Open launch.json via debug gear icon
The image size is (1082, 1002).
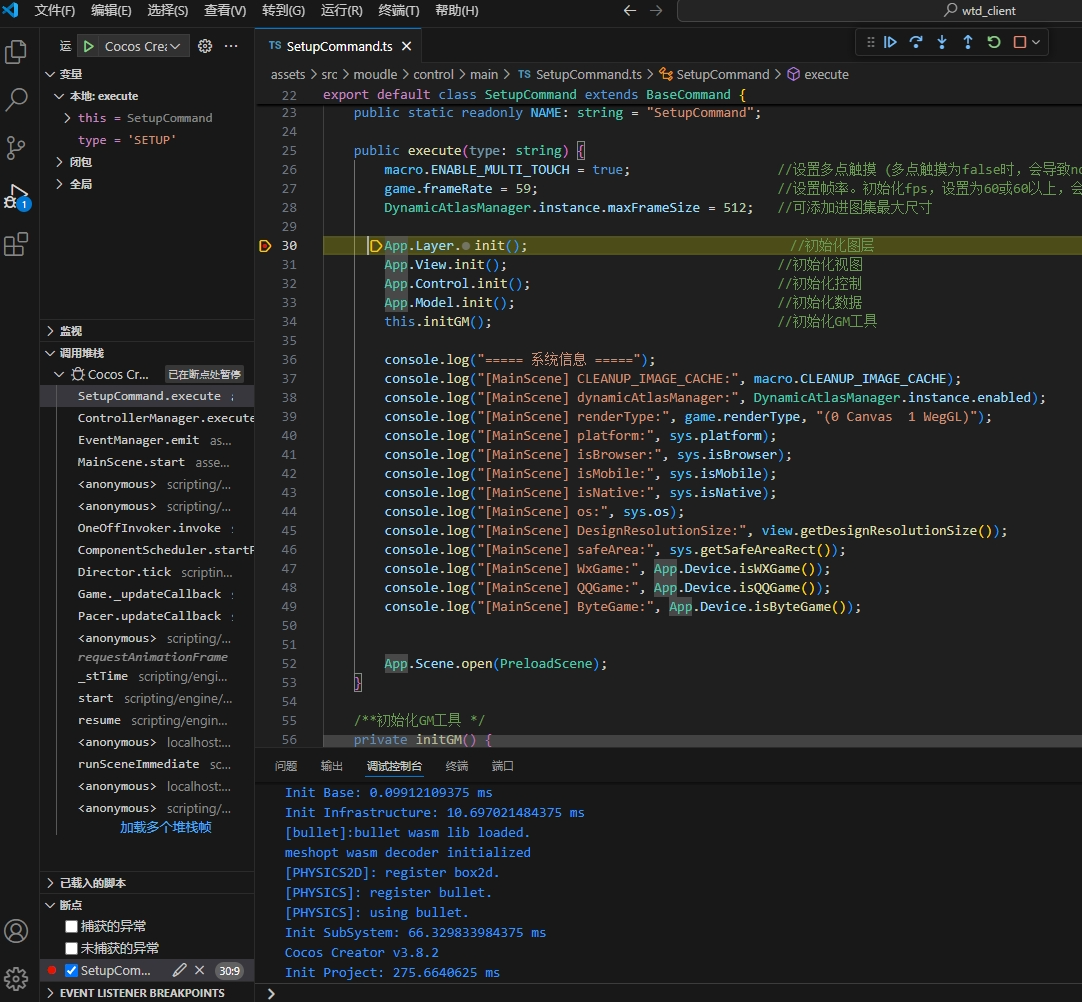pos(205,46)
